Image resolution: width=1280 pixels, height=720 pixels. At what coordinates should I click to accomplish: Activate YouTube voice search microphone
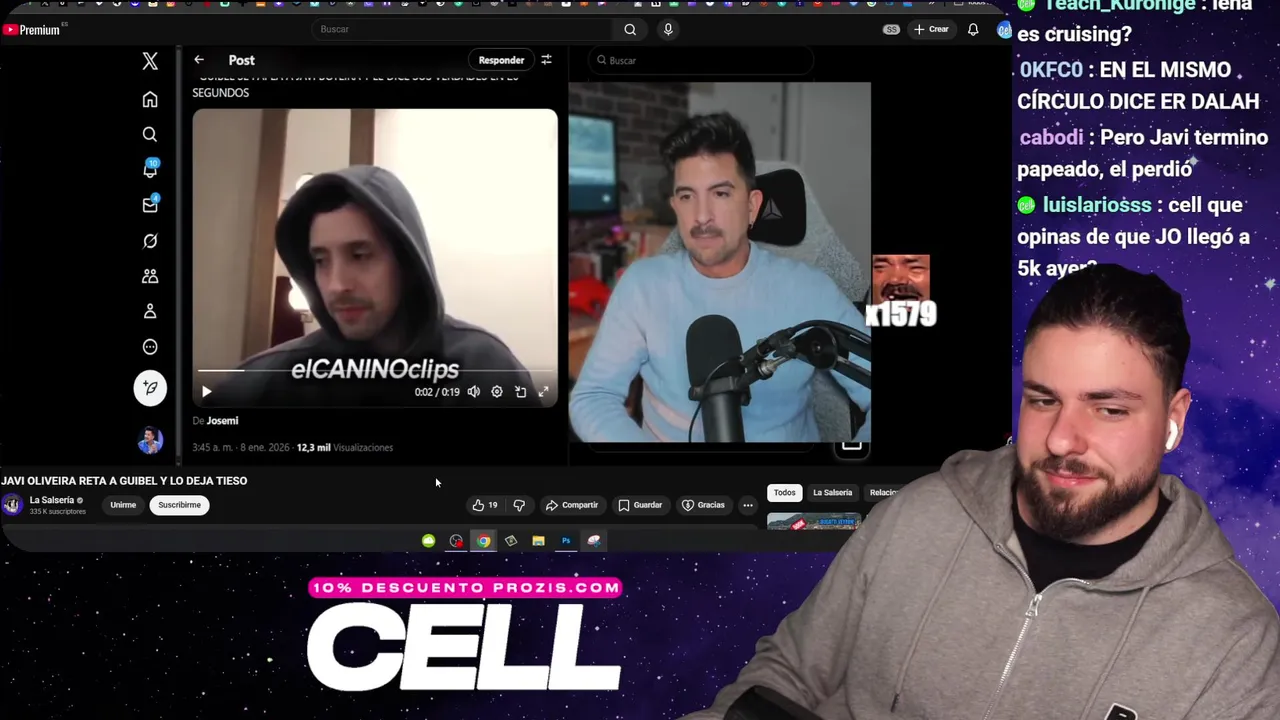tap(668, 29)
